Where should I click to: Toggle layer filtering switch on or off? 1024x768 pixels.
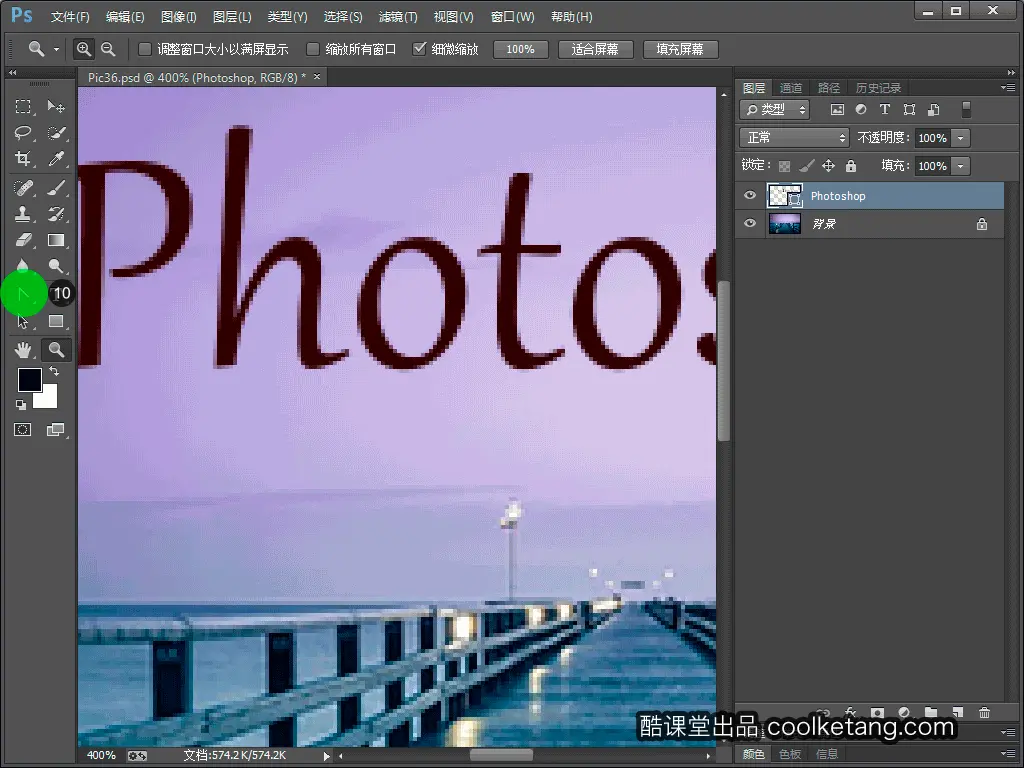click(967, 110)
